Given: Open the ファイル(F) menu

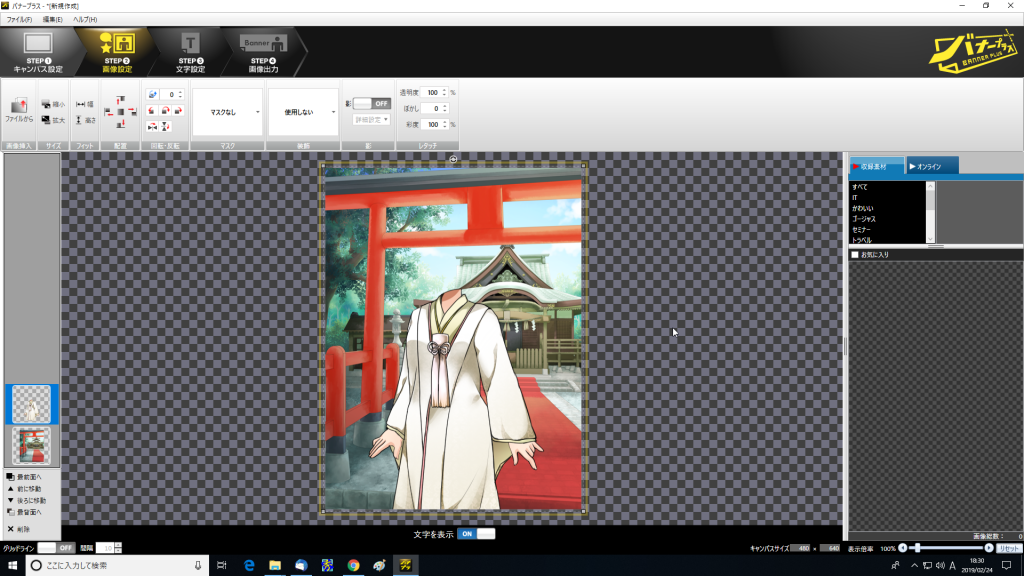Looking at the screenshot, I should point(19,19).
